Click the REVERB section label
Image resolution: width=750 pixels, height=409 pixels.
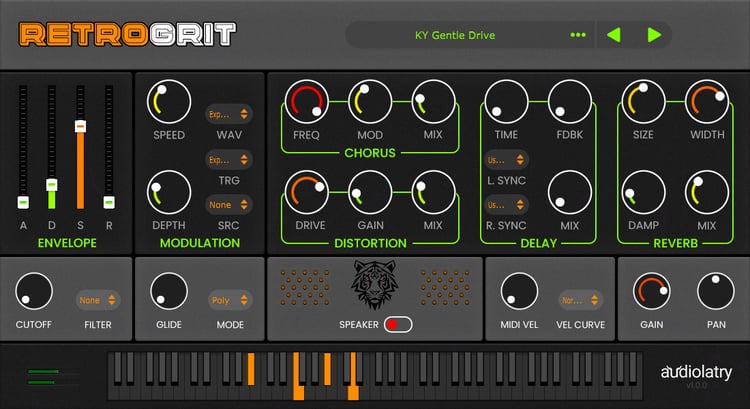coord(675,243)
